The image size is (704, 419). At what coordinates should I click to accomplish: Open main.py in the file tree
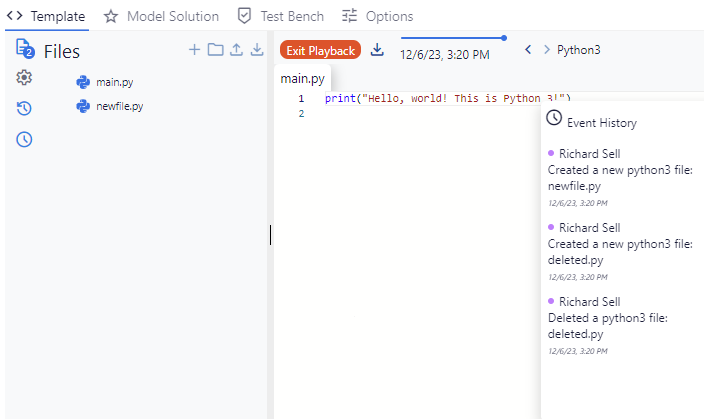(x=114, y=82)
